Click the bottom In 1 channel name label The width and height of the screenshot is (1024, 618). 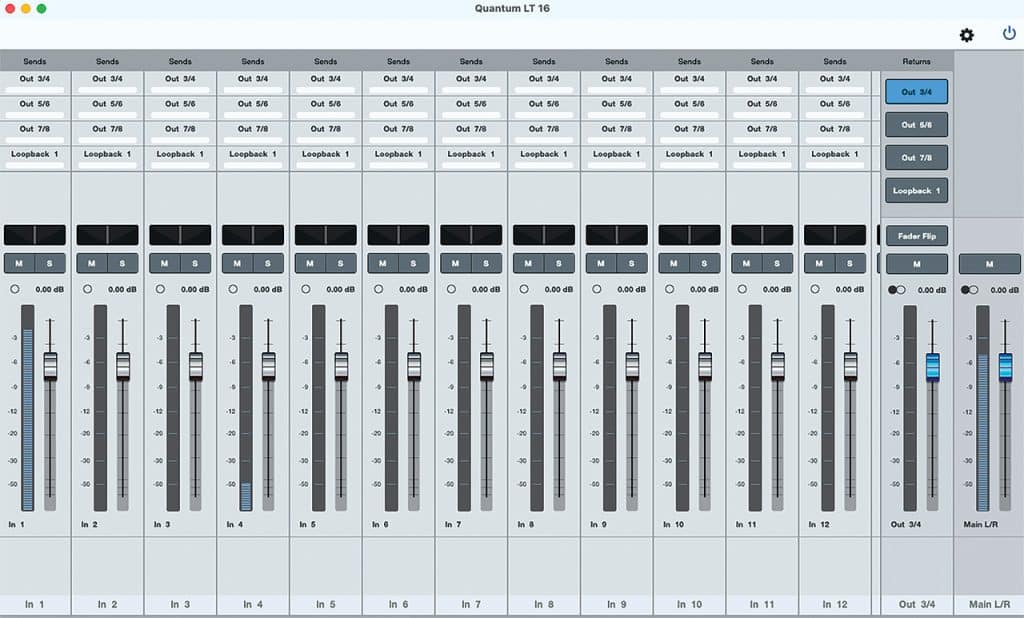point(35,604)
